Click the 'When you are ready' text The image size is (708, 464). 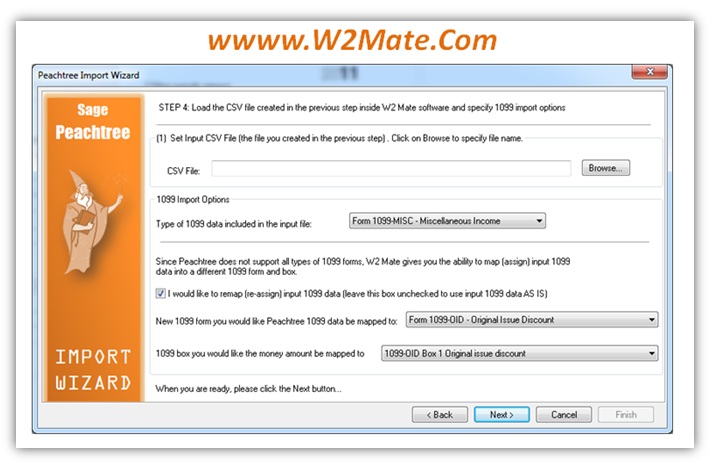(x=248, y=389)
